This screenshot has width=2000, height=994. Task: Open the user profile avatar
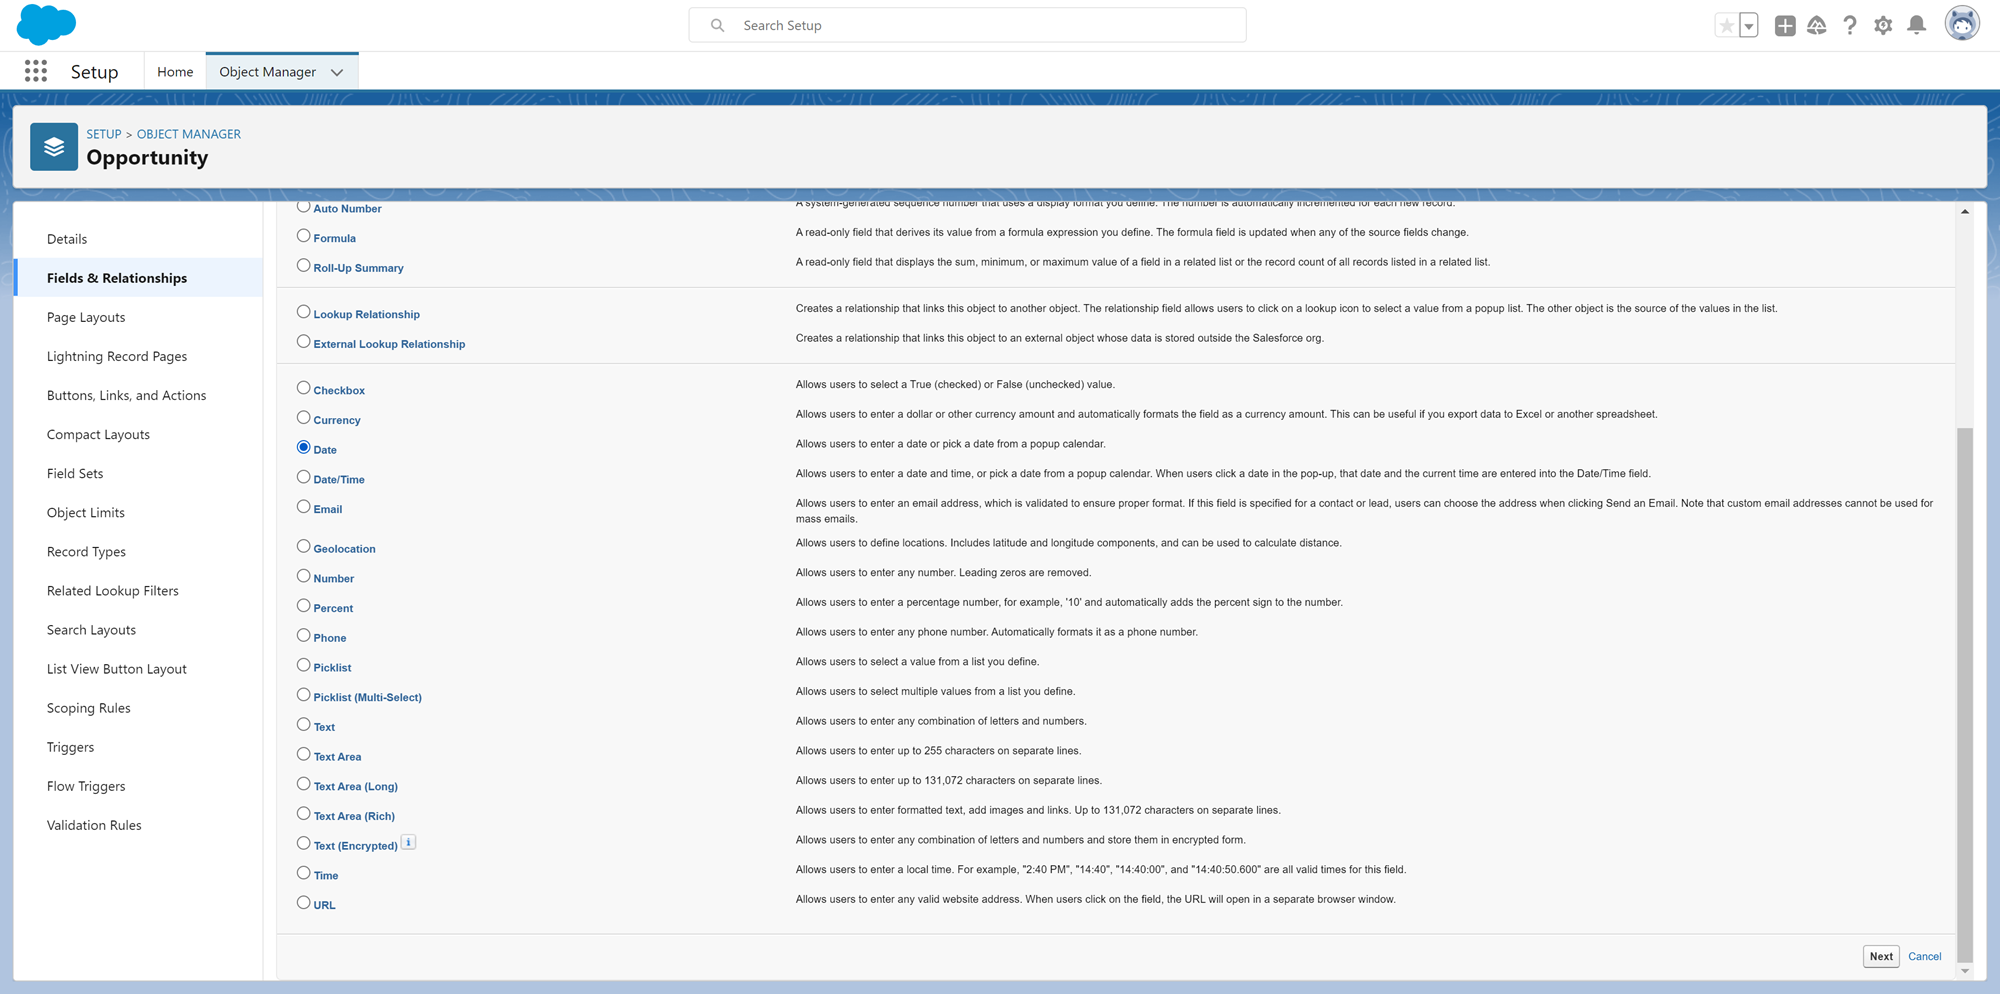1961,24
